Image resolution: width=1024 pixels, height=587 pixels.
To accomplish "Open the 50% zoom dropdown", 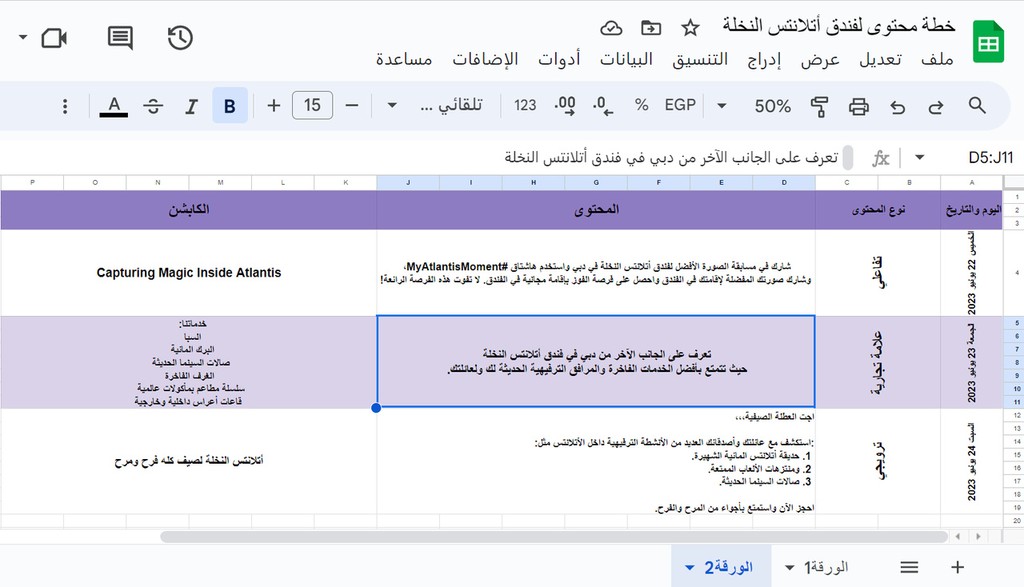I will pyautogui.click(x=773, y=106).
